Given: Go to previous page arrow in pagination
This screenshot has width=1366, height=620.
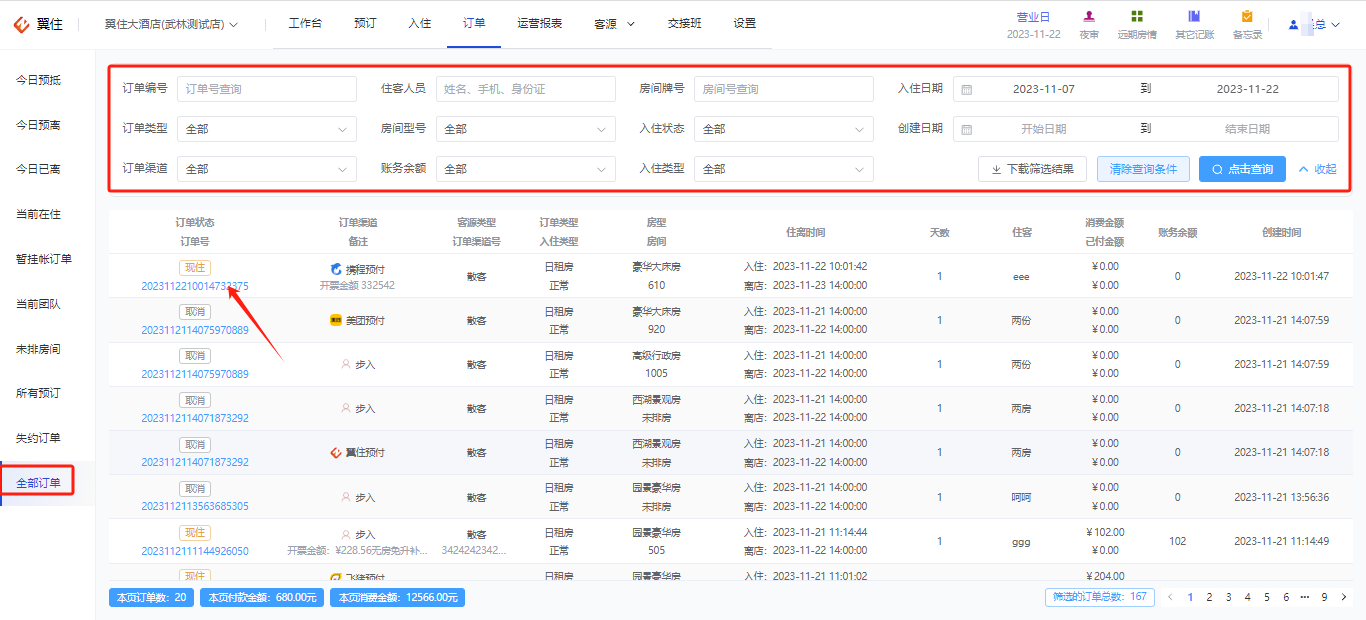Looking at the screenshot, I should (1170, 597).
